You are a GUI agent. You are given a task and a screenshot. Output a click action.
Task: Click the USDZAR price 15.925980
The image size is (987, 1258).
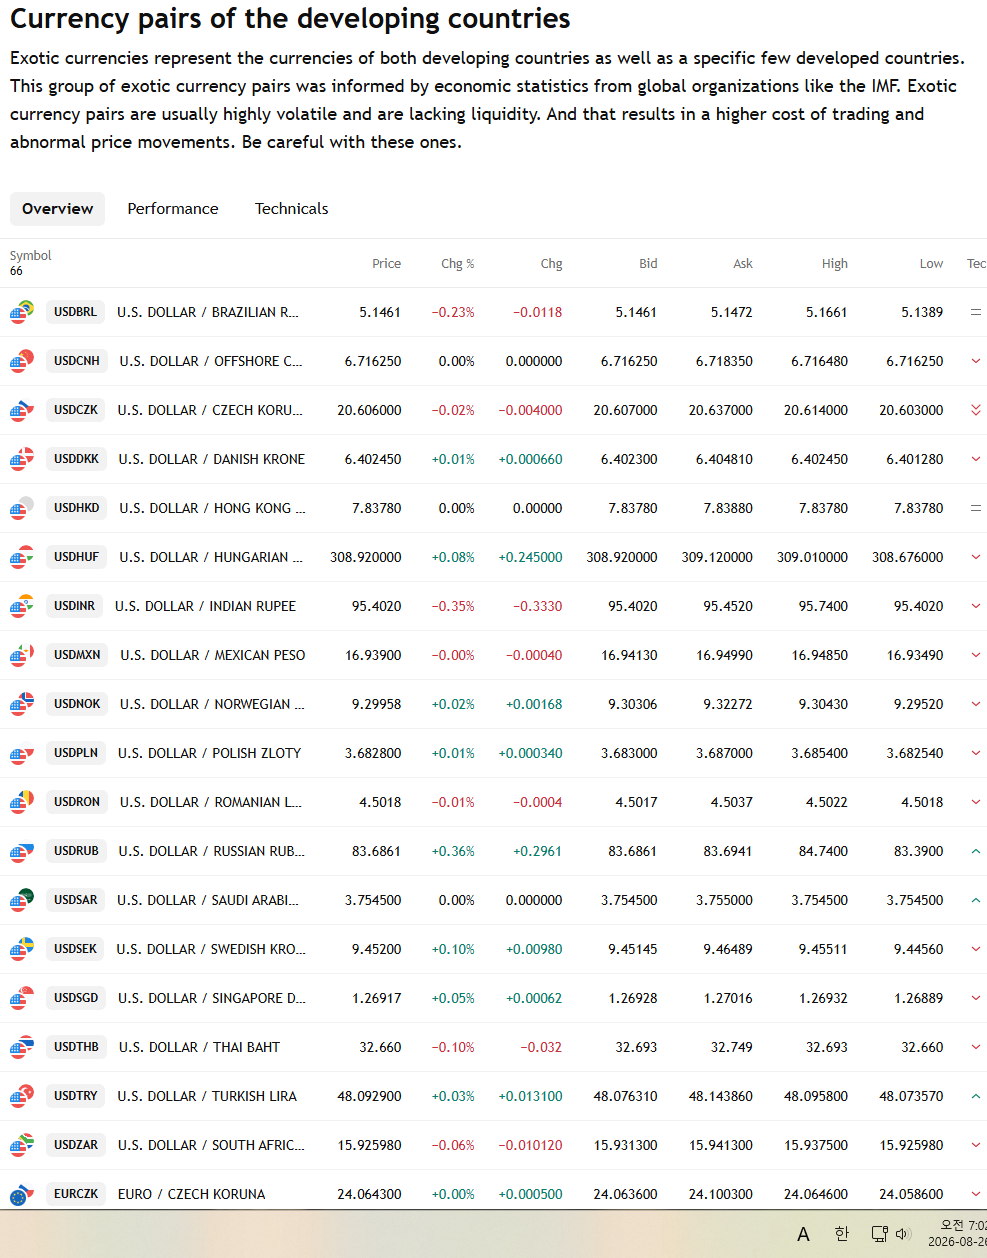[369, 1145]
